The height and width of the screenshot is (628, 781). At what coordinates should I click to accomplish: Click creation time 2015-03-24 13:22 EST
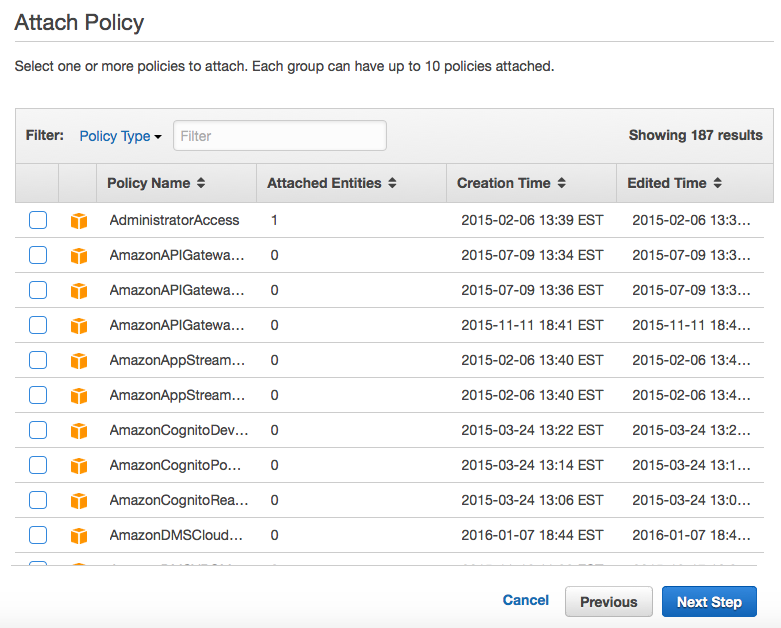[532, 430]
